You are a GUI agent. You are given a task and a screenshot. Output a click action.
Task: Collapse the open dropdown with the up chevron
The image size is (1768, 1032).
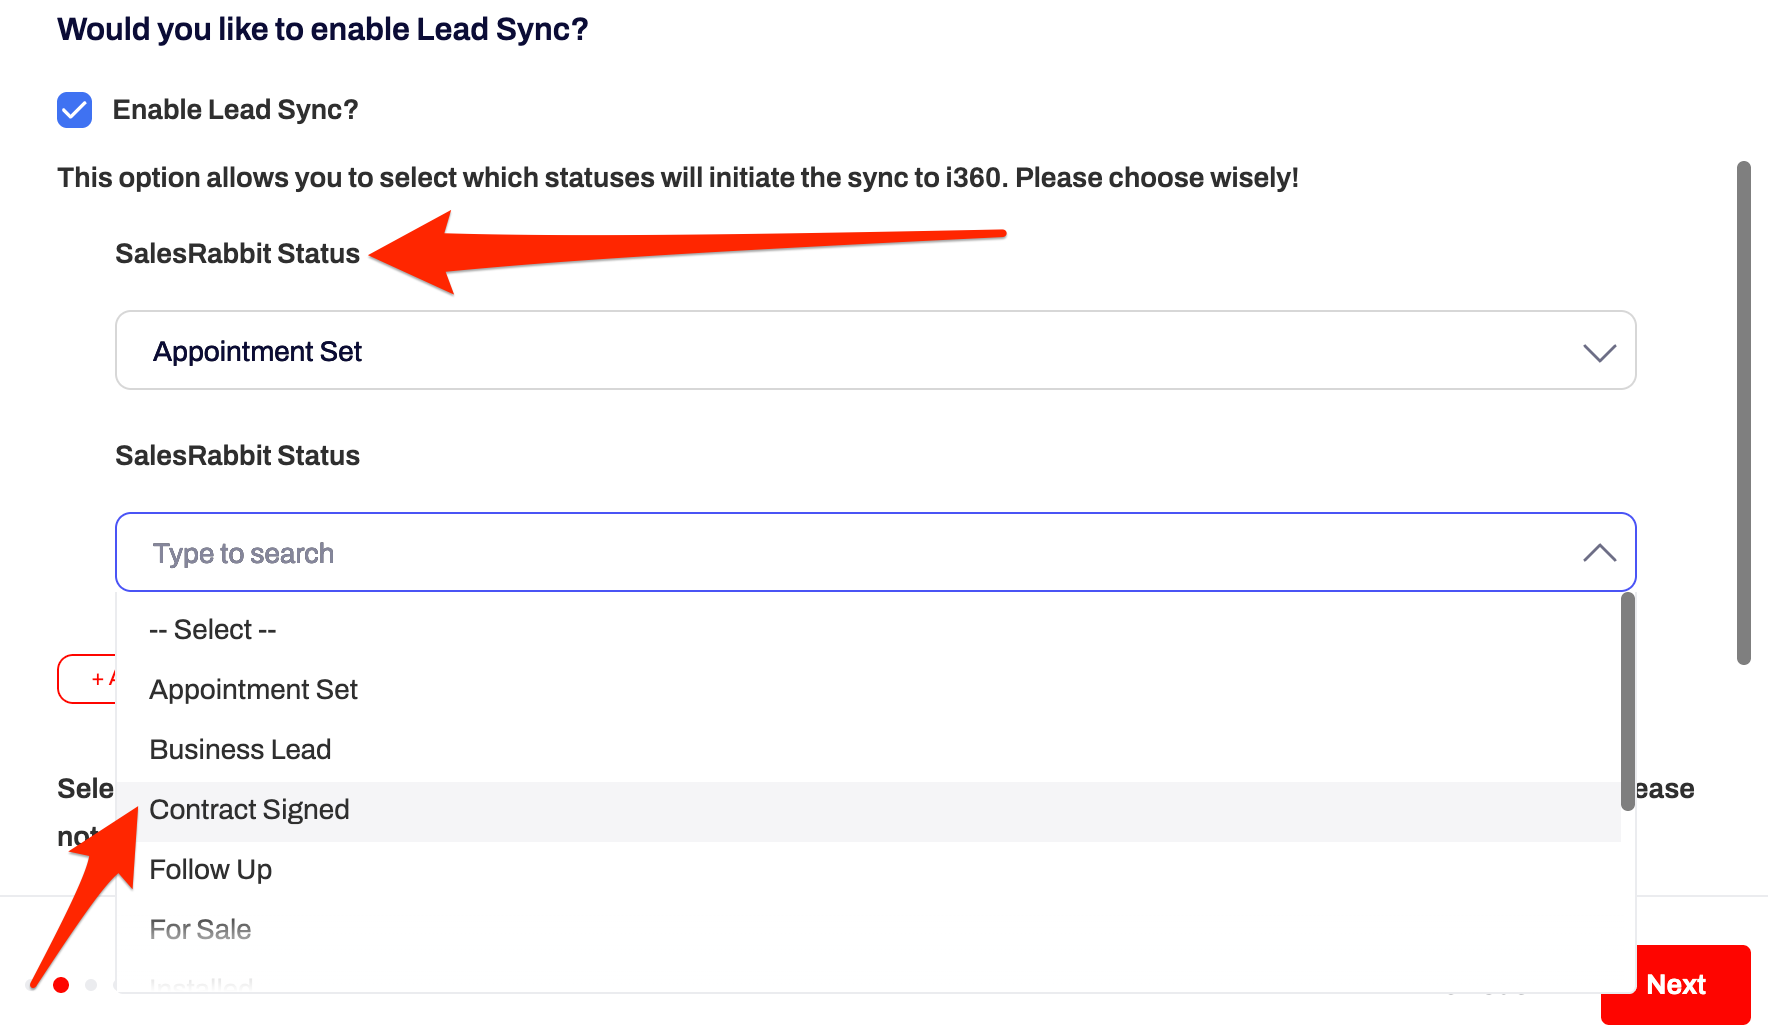[x=1599, y=553]
